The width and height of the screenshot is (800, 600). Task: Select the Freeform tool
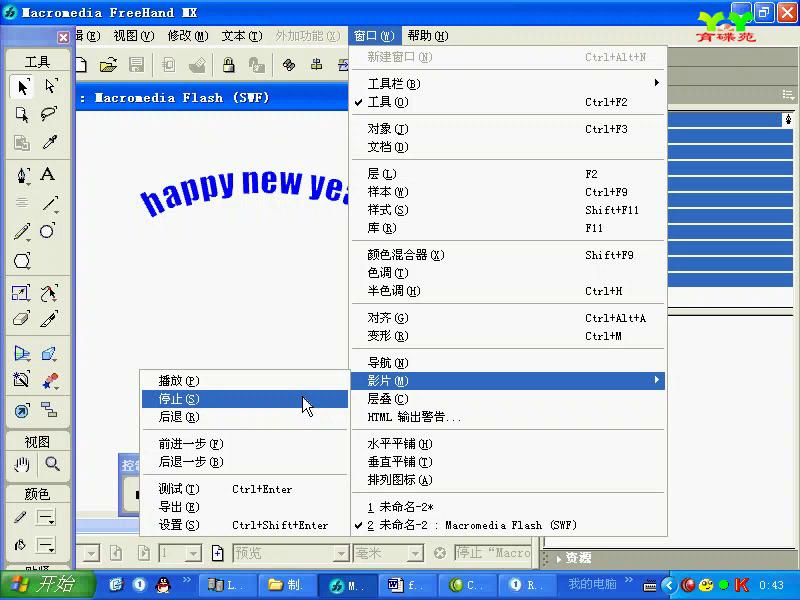(x=49, y=293)
